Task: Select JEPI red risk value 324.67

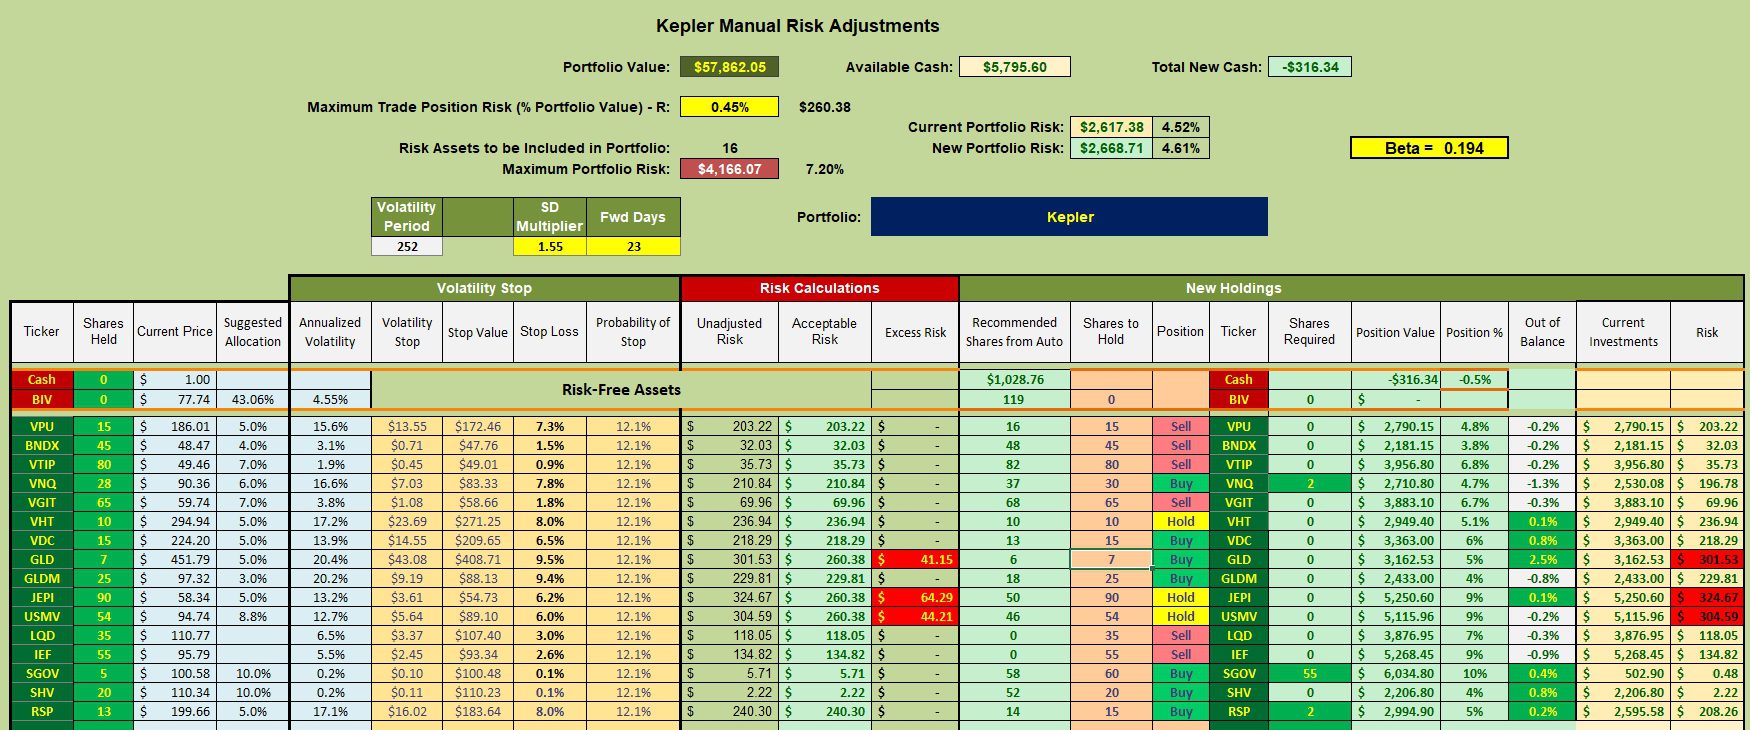Action: pyautogui.click(x=1707, y=597)
